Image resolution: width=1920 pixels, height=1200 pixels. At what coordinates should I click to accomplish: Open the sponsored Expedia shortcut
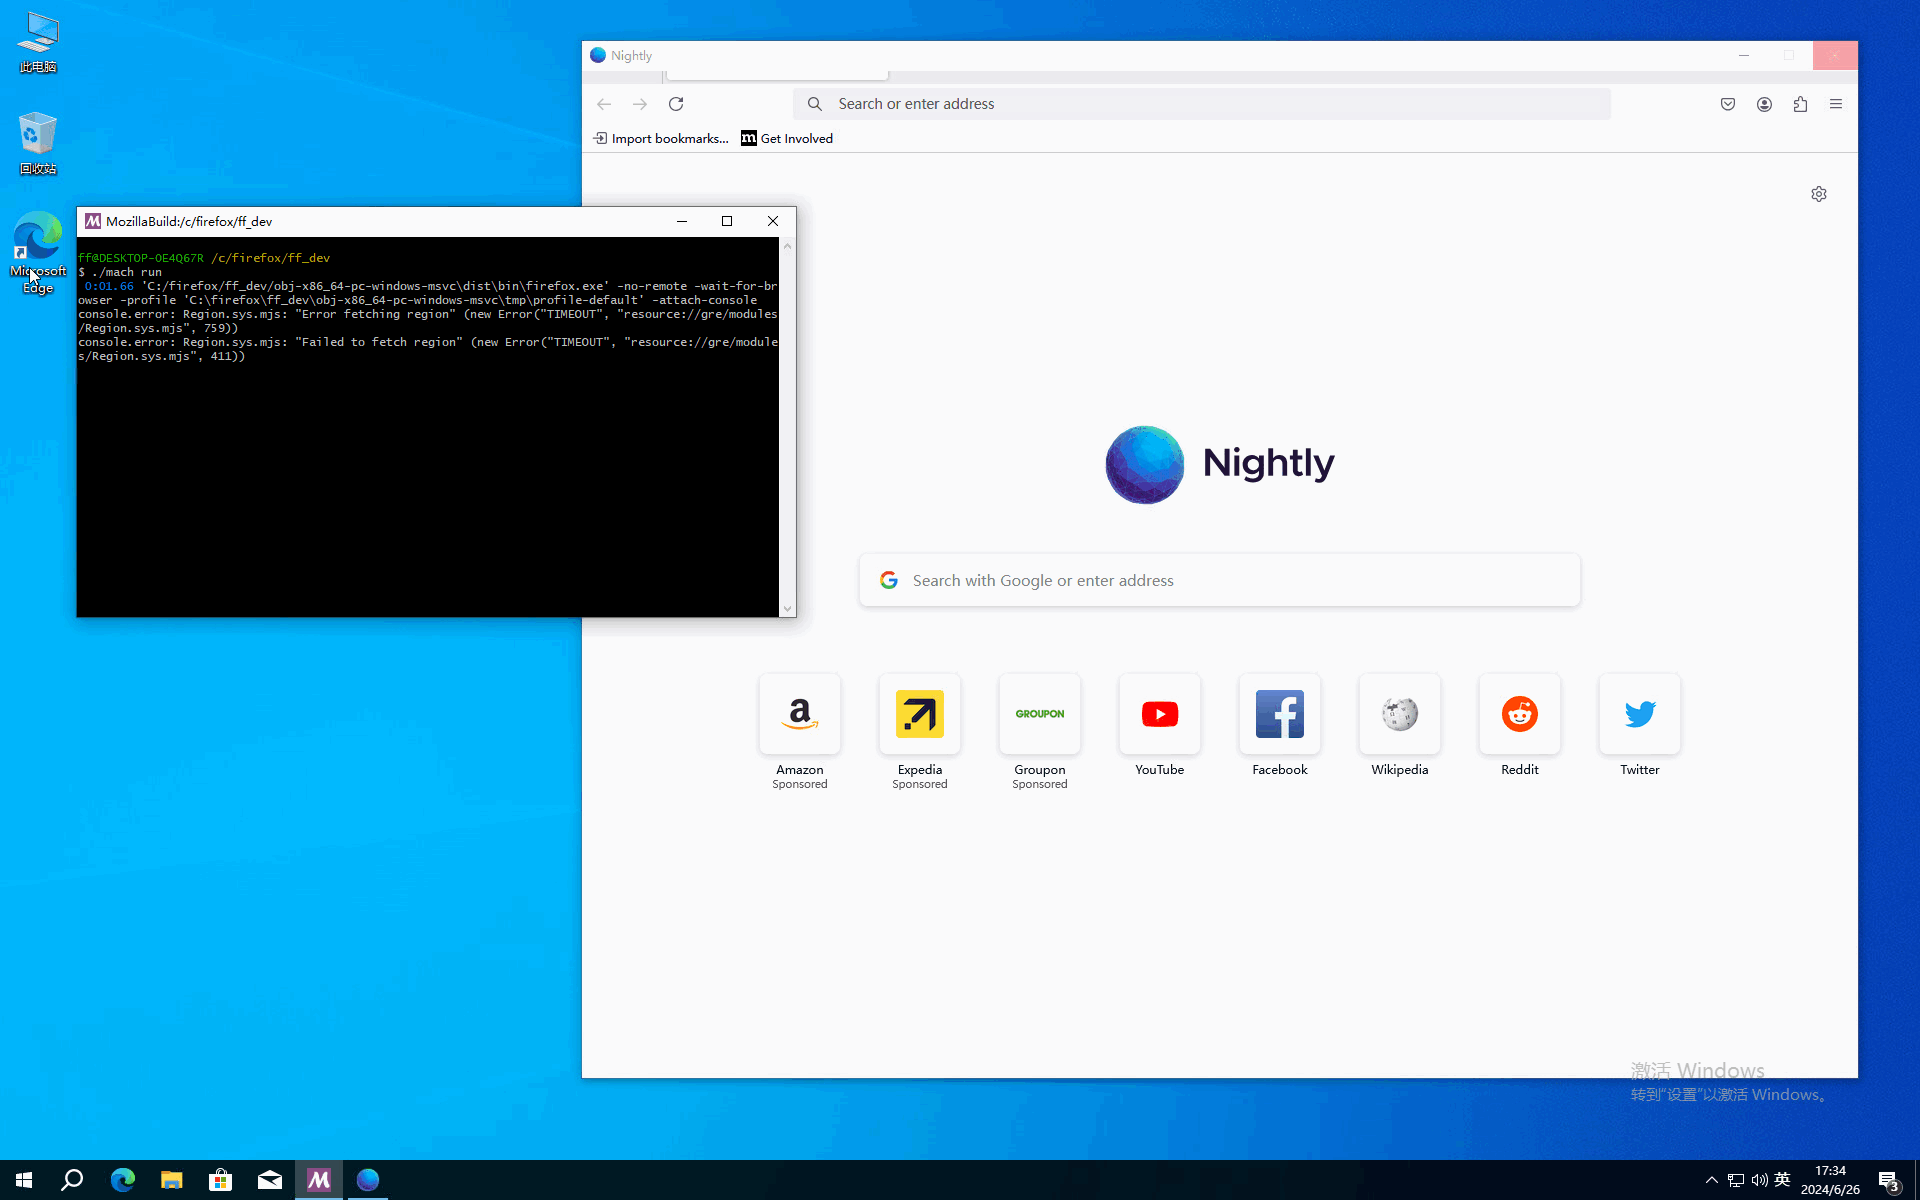919,714
